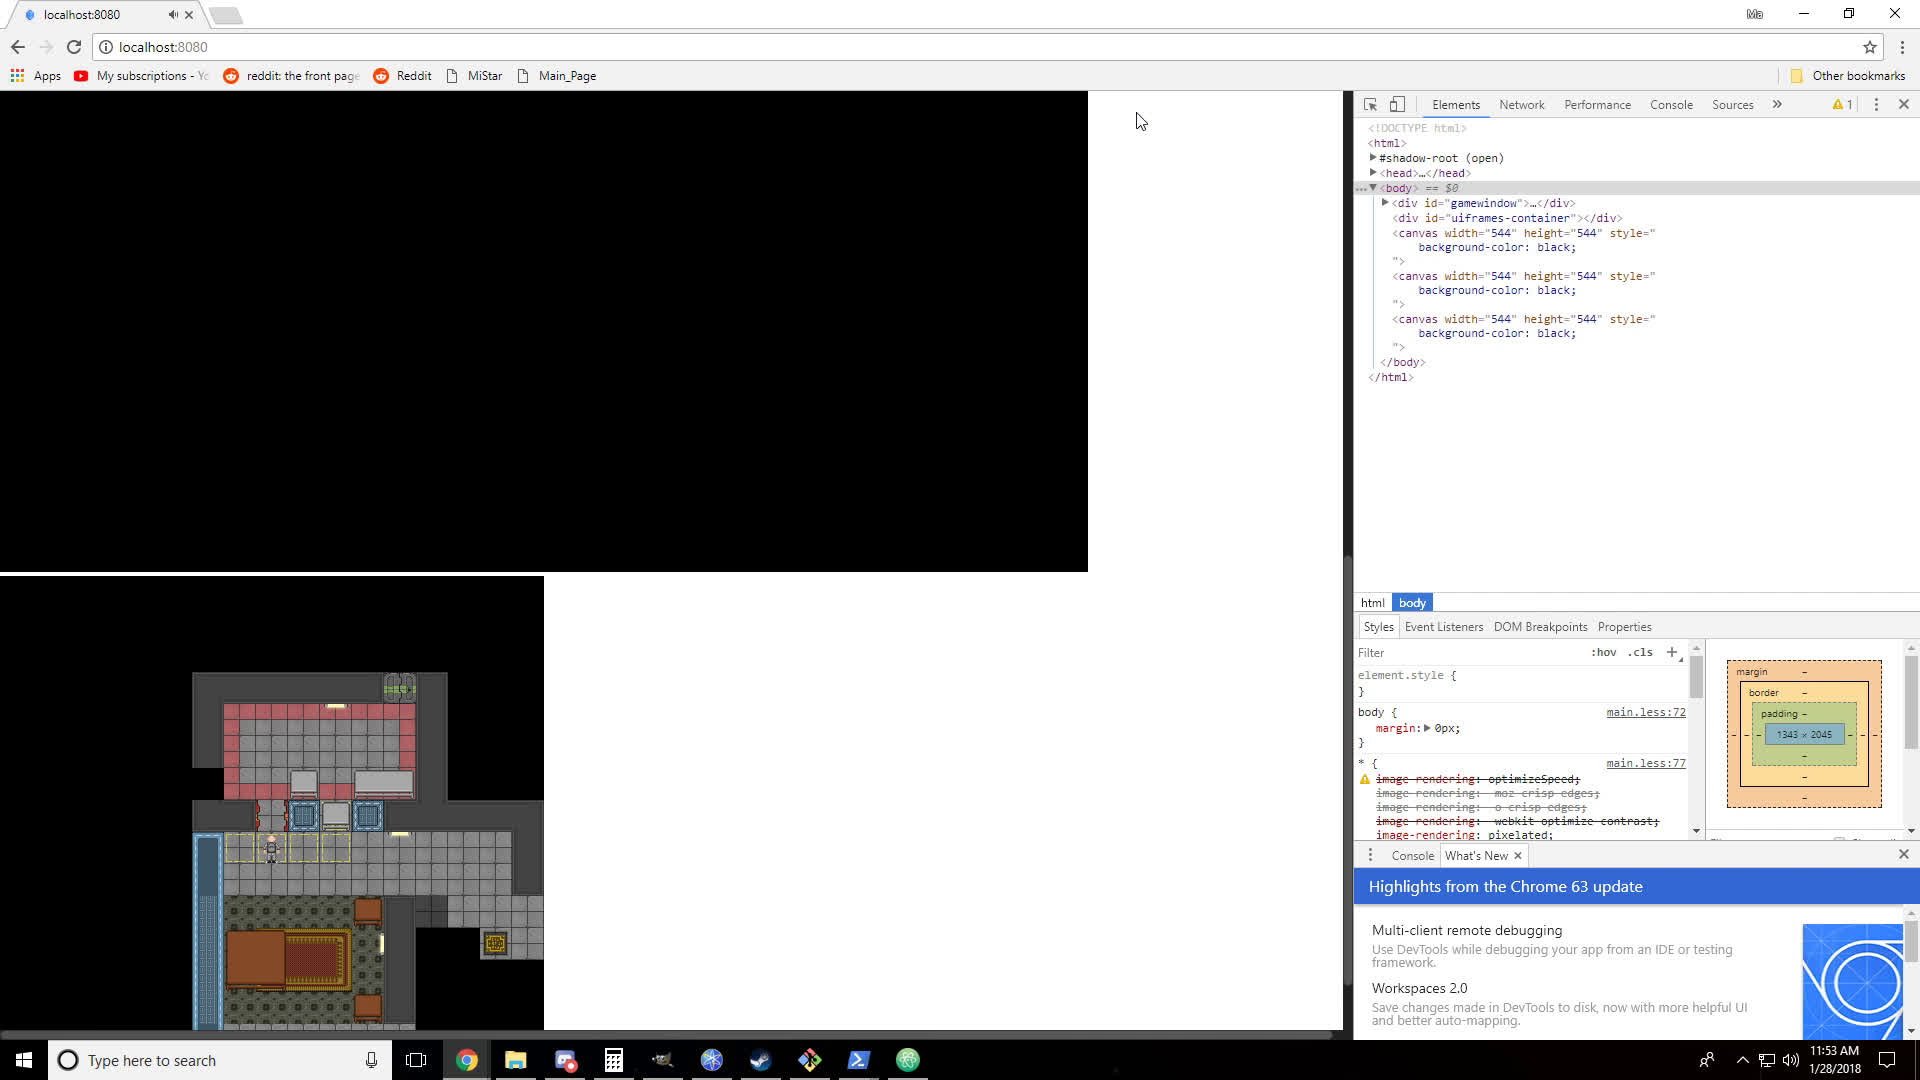Activate the inspect element picker
This screenshot has width=1920, height=1080.
1370,104
